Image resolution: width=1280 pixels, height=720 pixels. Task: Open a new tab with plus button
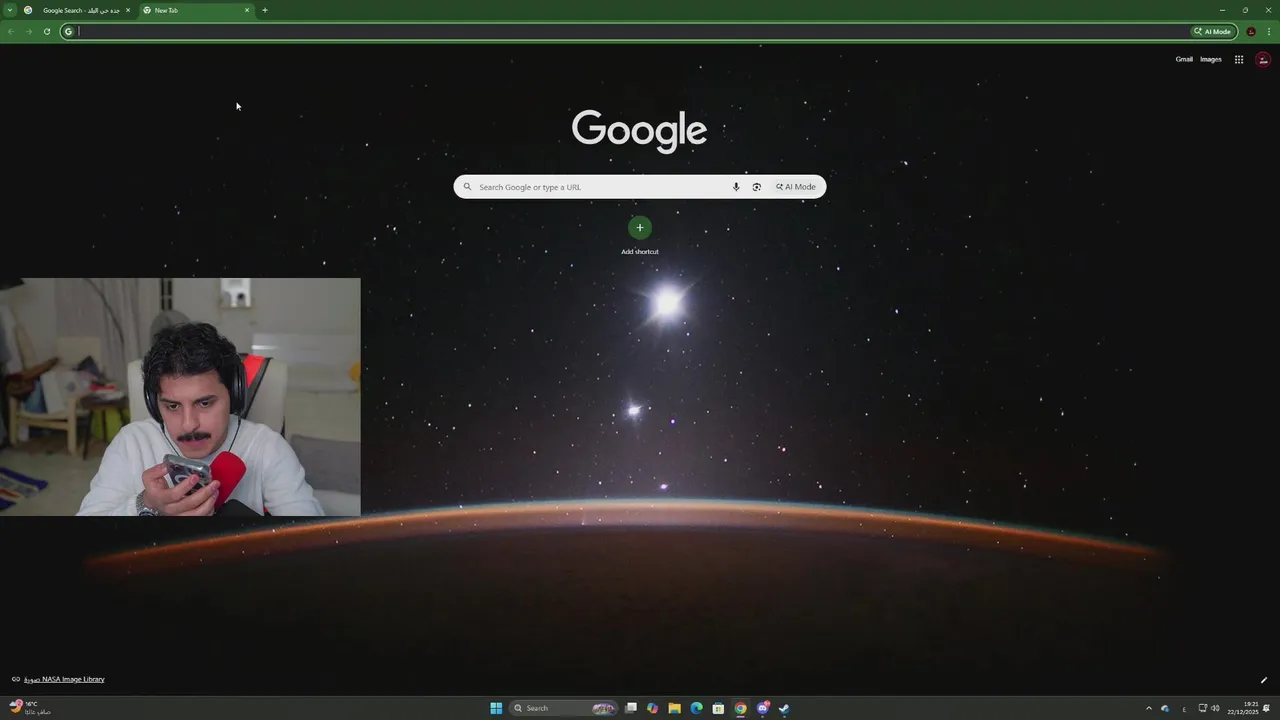pyautogui.click(x=265, y=10)
